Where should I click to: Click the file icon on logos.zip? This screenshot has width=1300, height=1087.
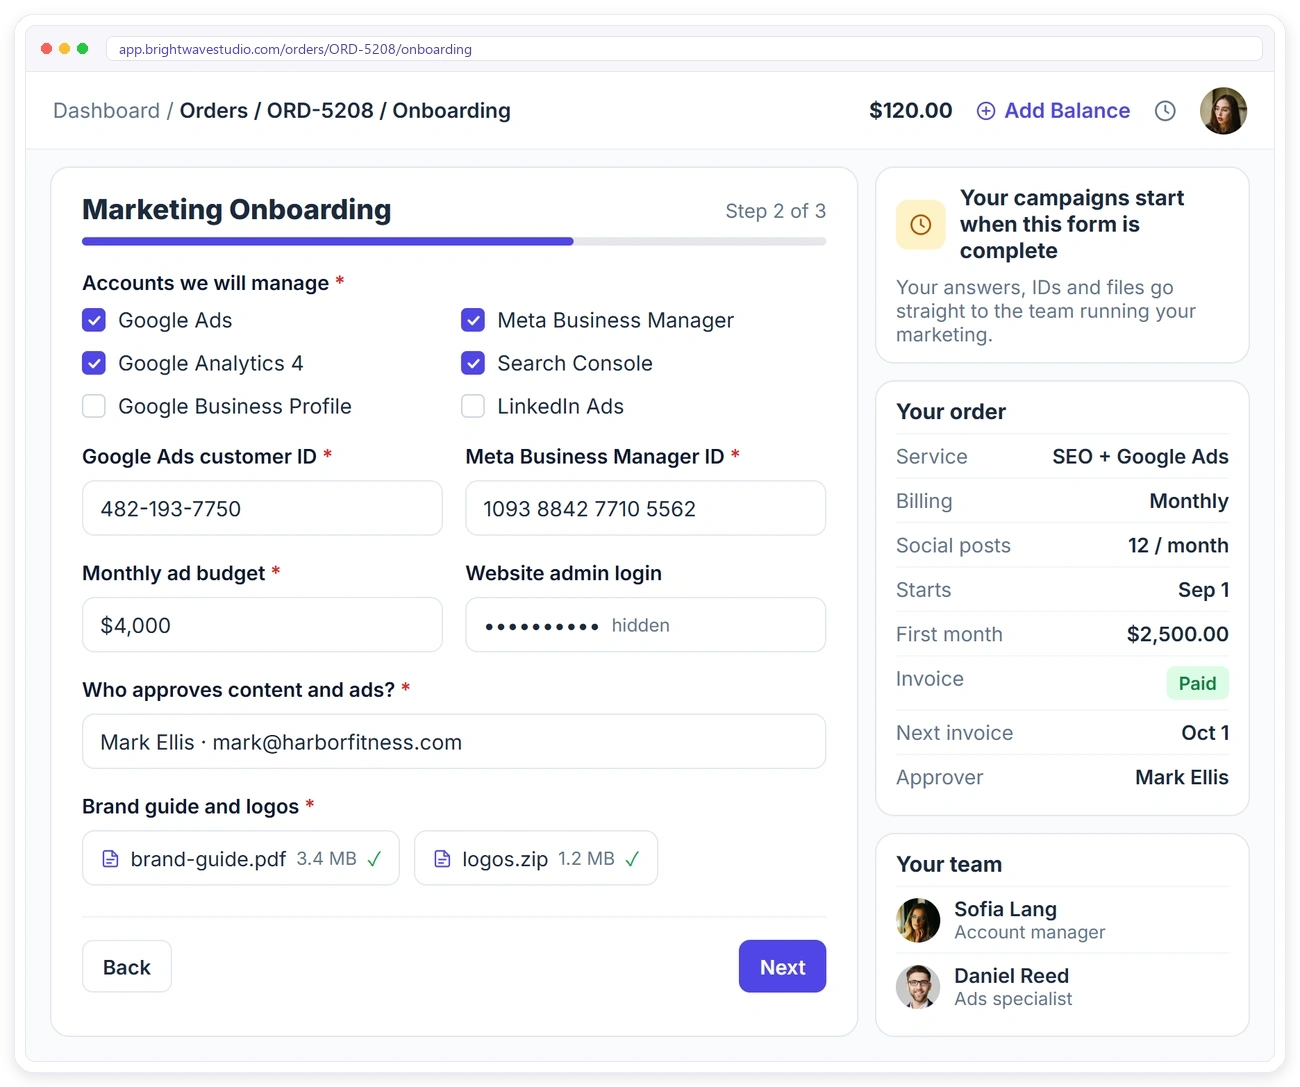click(x=442, y=859)
